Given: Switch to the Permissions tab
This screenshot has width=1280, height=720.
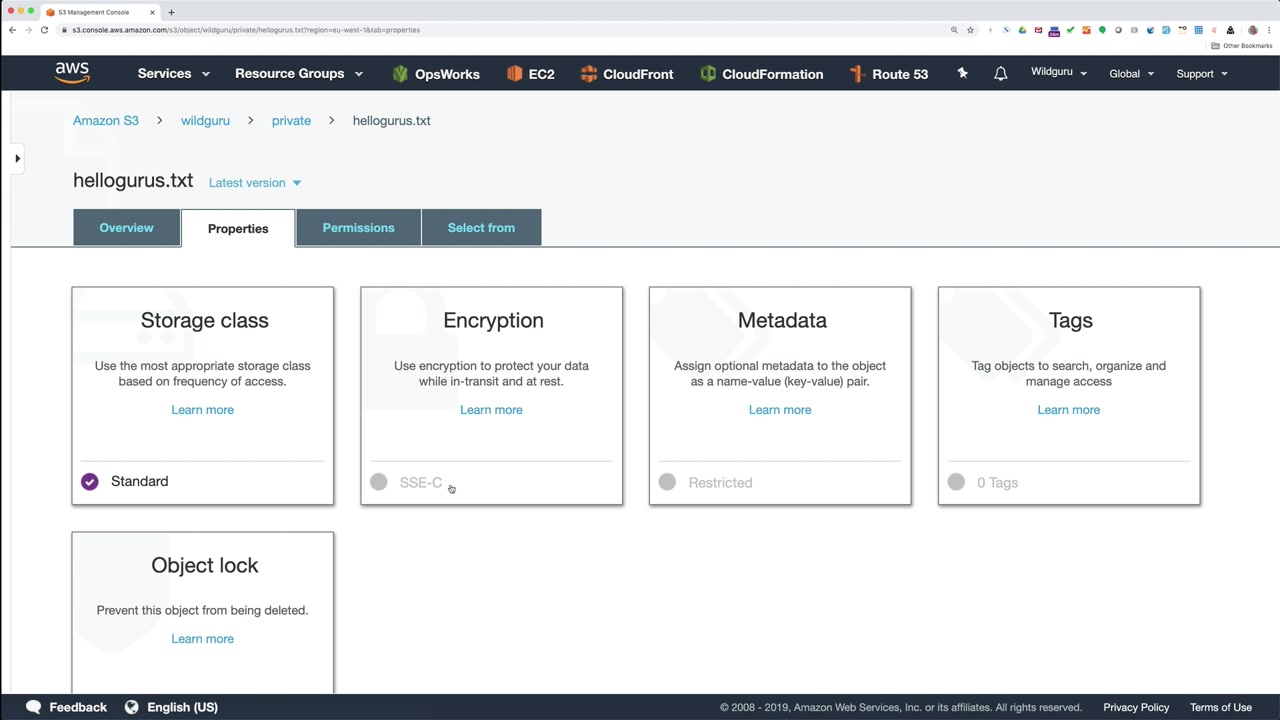Looking at the screenshot, I should point(358,228).
